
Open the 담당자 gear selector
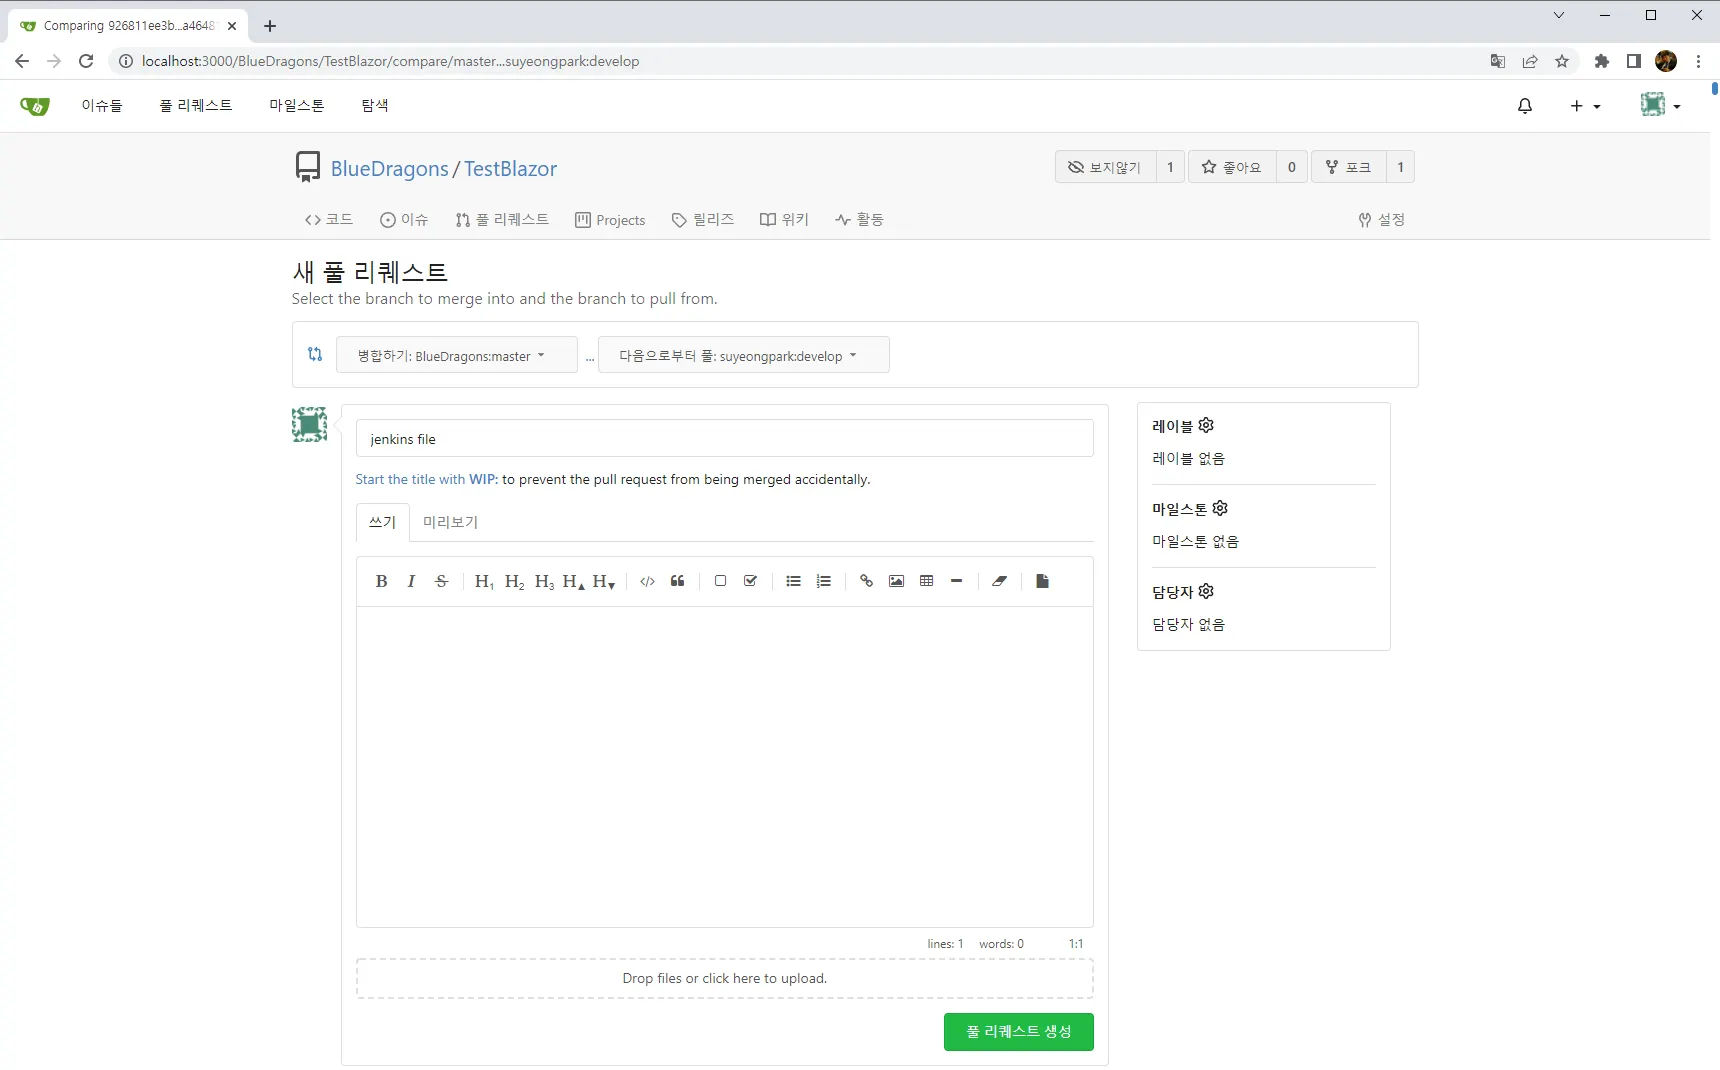click(1206, 591)
